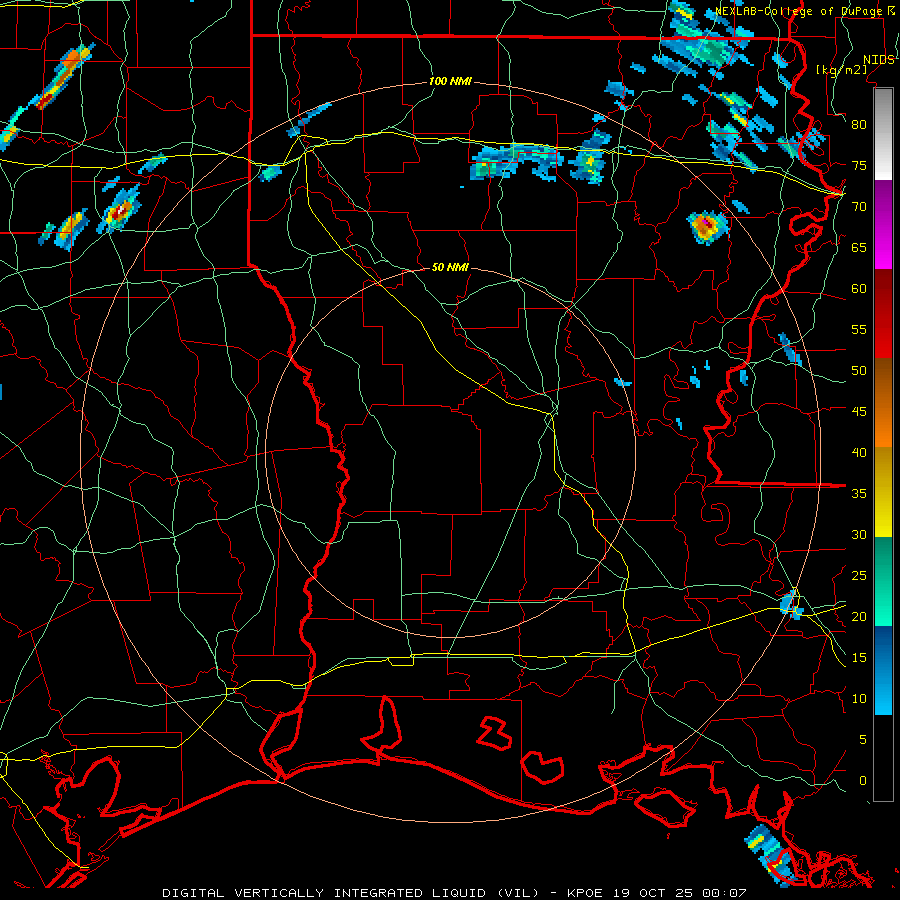Image resolution: width=900 pixels, height=900 pixels.
Task: Pick the green-teal segment of the VIL color bar
Action: 883,581
